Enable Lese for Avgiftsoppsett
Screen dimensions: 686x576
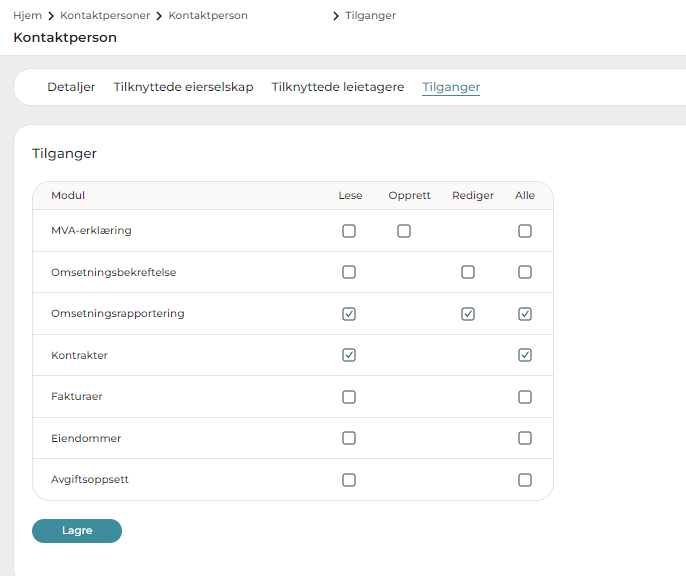(349, 480)
